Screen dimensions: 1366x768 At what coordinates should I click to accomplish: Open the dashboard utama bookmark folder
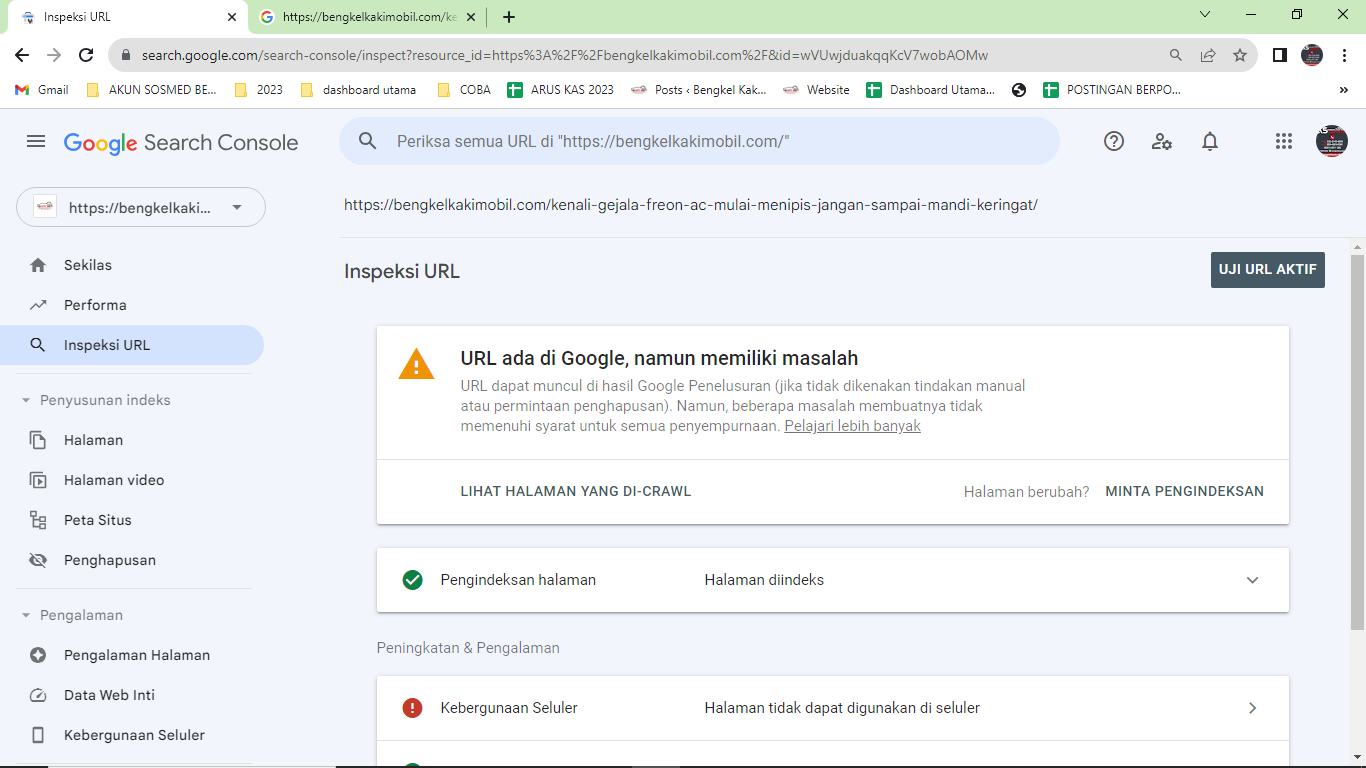pos(358,90)
